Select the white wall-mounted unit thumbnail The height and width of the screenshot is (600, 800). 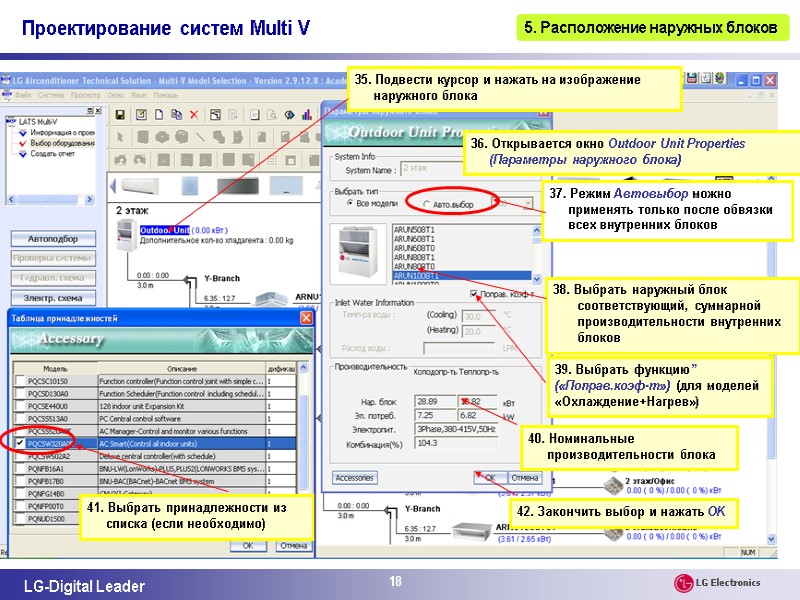point(139,186)
